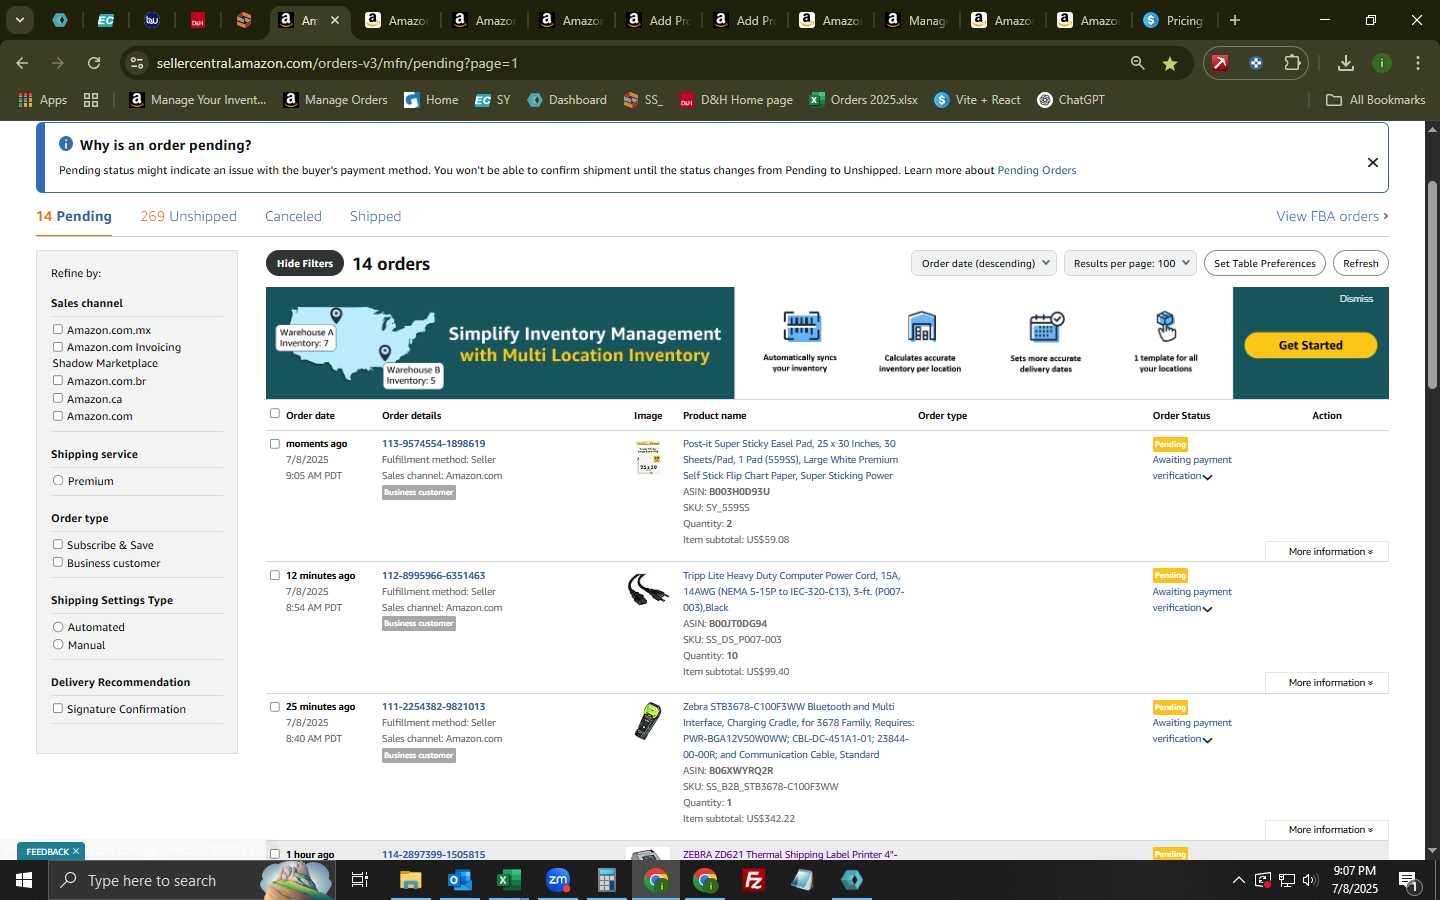Screen dimensions: 1440x900
Task: Open the Extensions puzzle icon
Action: click(x=1292, y=63)
